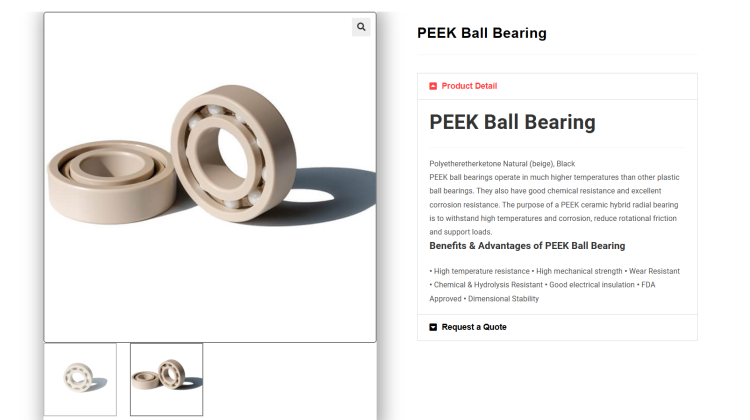This screenshot has height=420, width=750.
Task: Click the large PEEK Ball Bearing heading
Action: 512,122
